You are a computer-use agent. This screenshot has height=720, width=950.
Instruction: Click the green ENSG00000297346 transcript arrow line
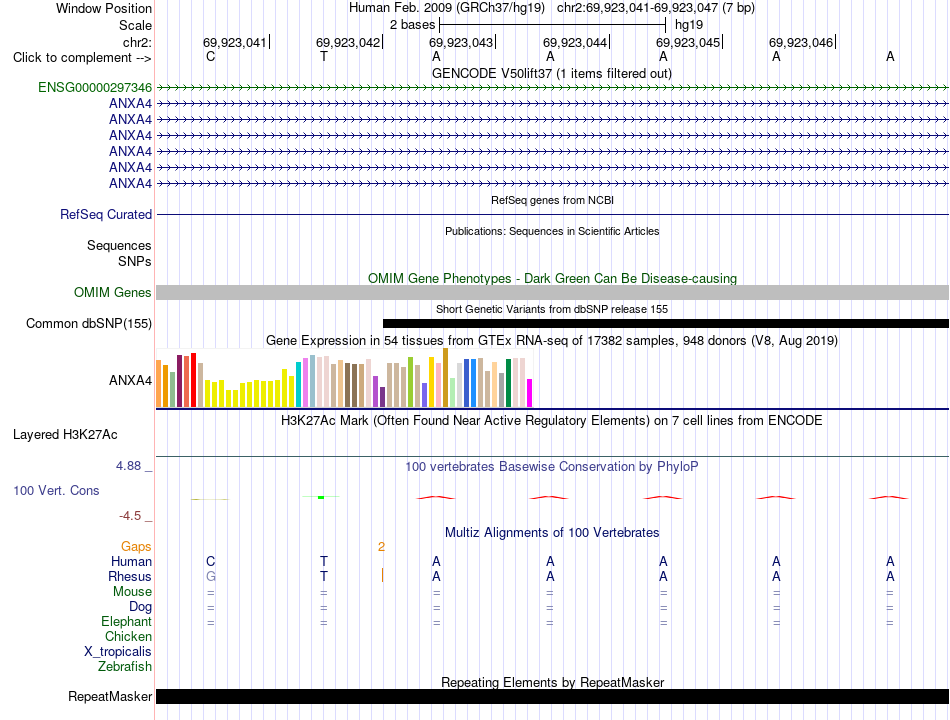[553, 88]
